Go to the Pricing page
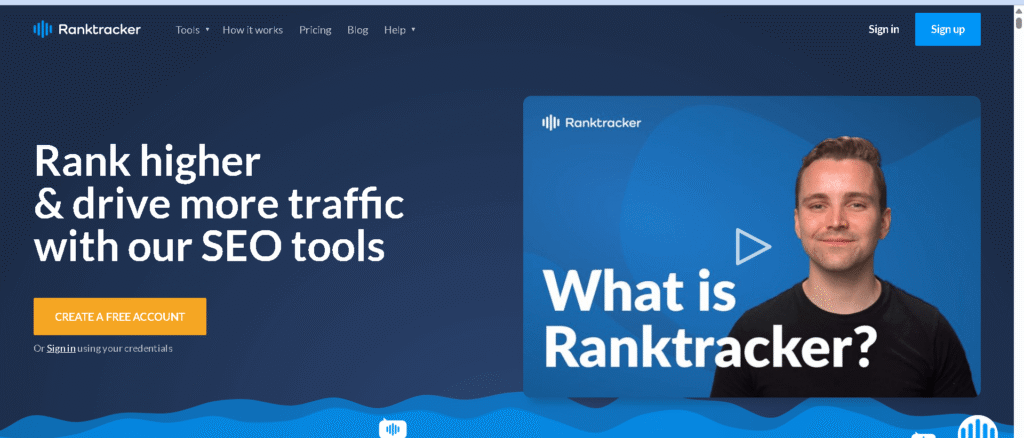Screen dimensions: 1024x438 point(315,30)
